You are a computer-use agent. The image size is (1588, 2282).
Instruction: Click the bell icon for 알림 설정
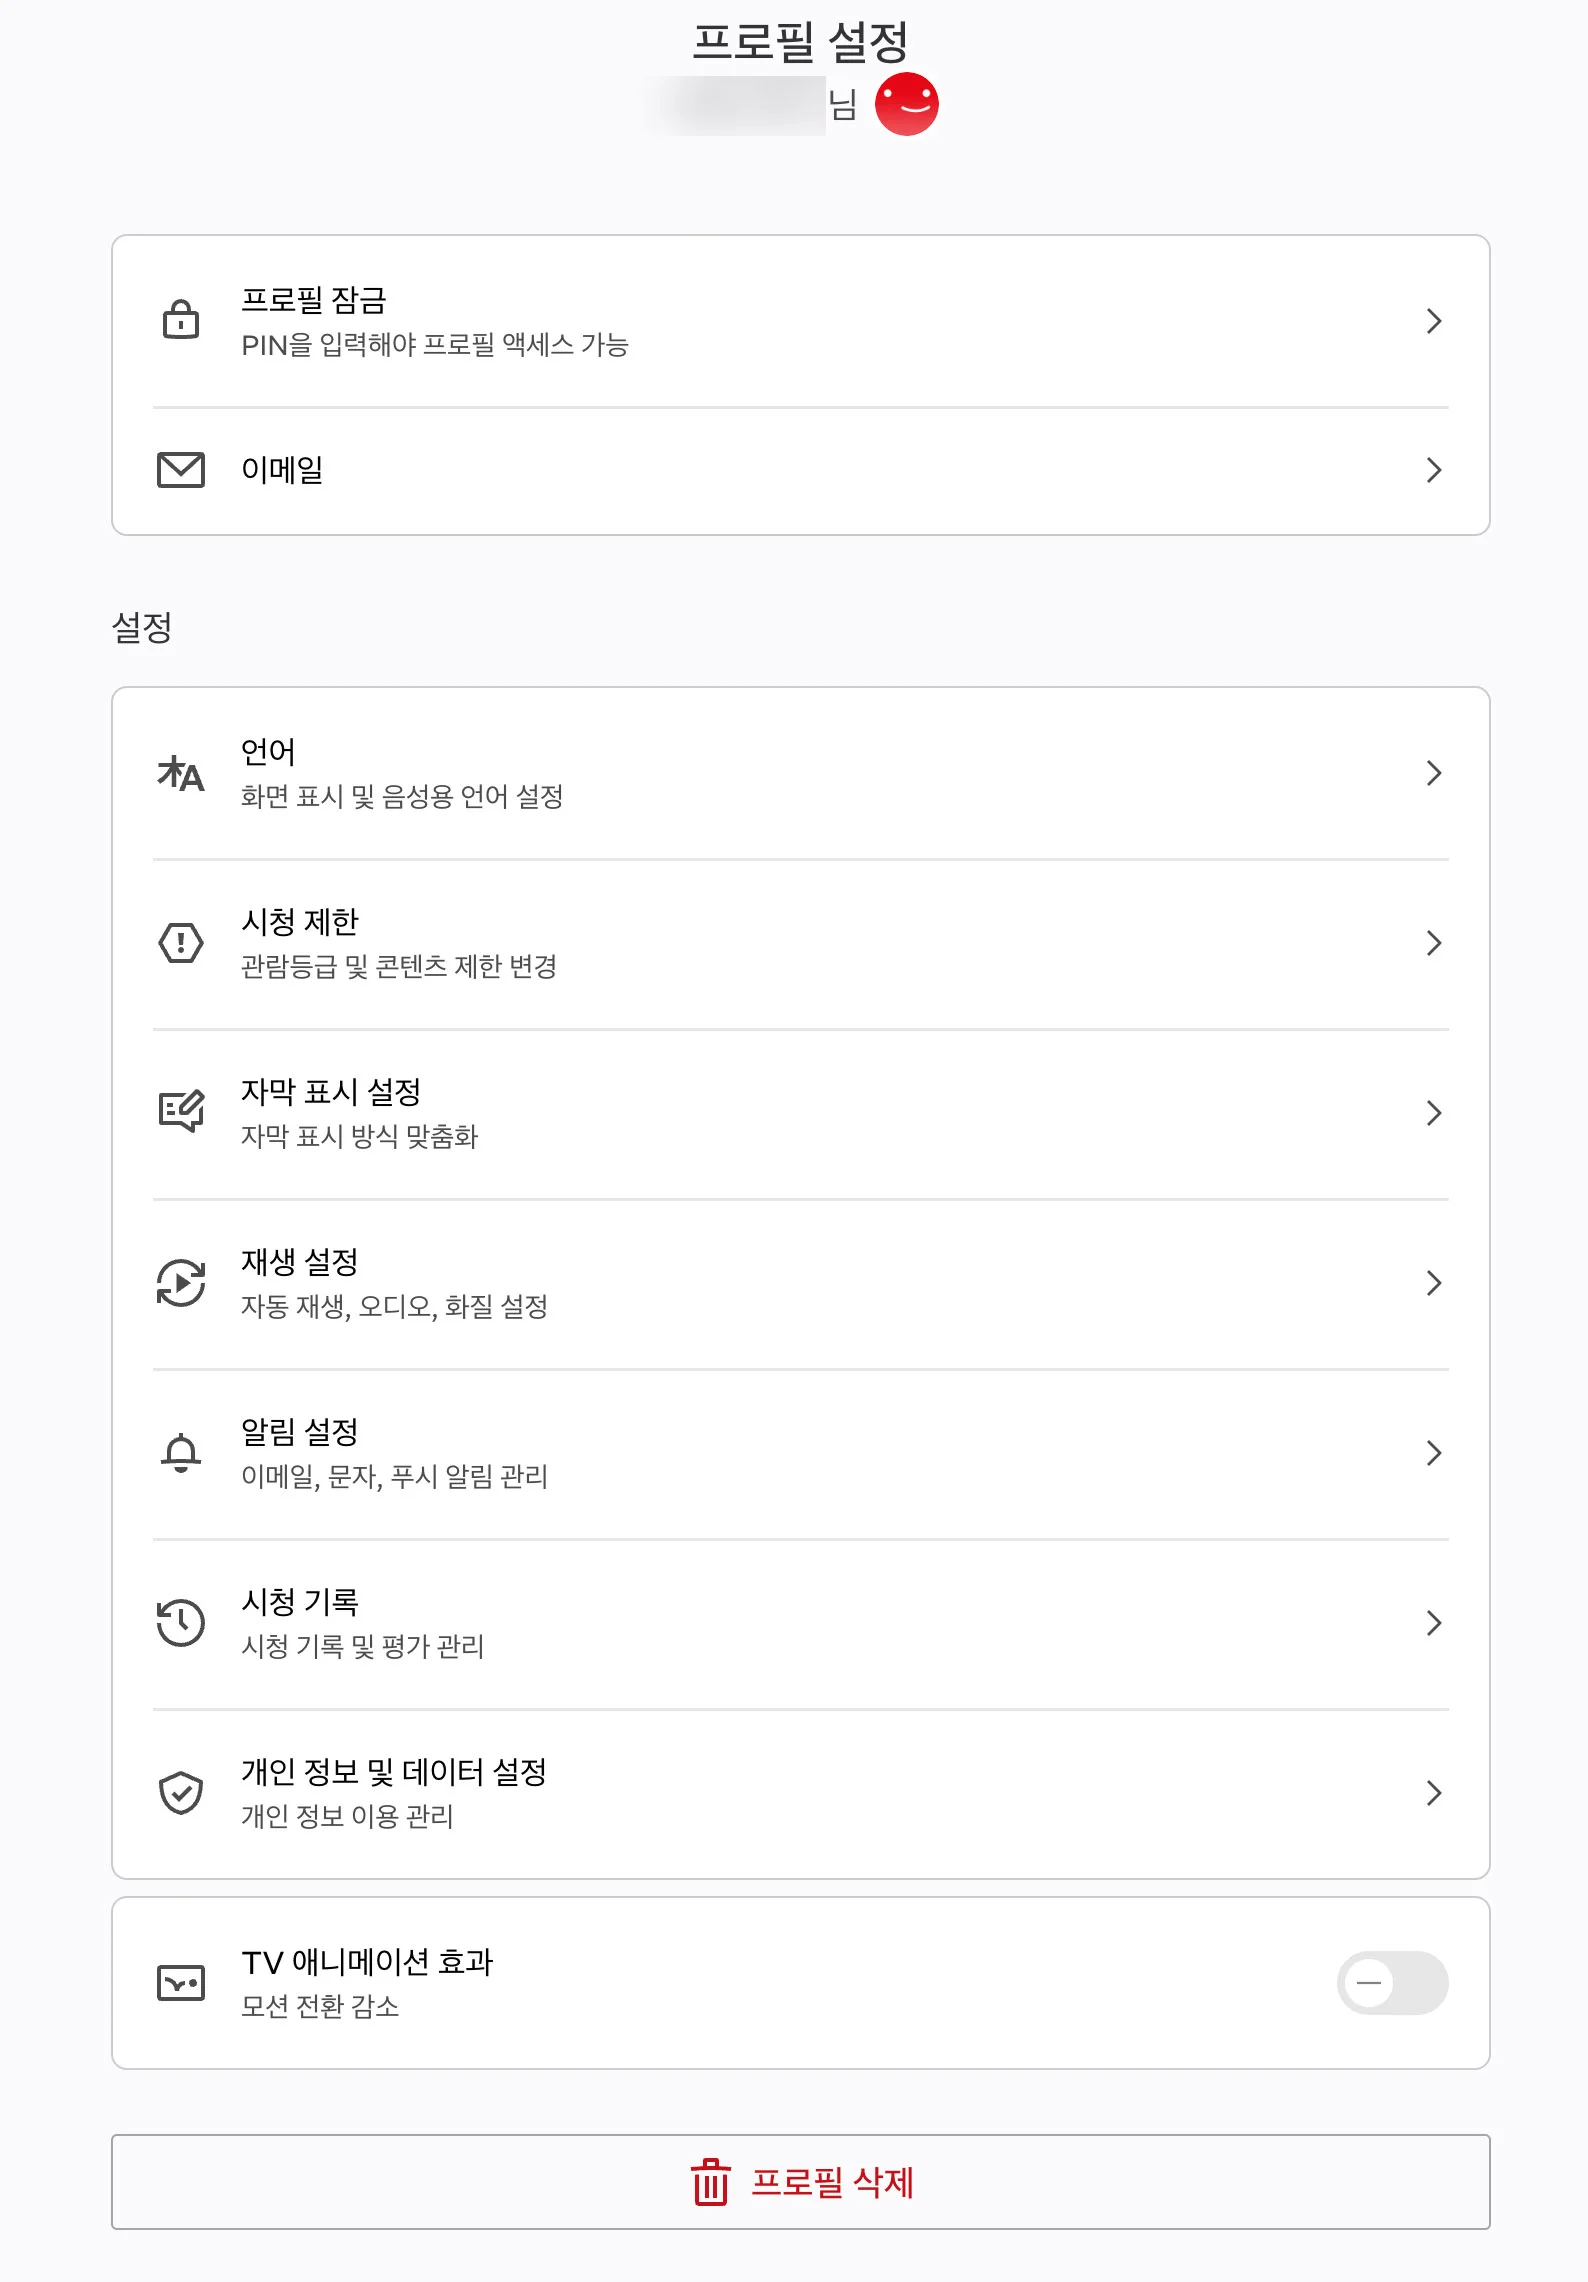click(x=181, y=1453)
